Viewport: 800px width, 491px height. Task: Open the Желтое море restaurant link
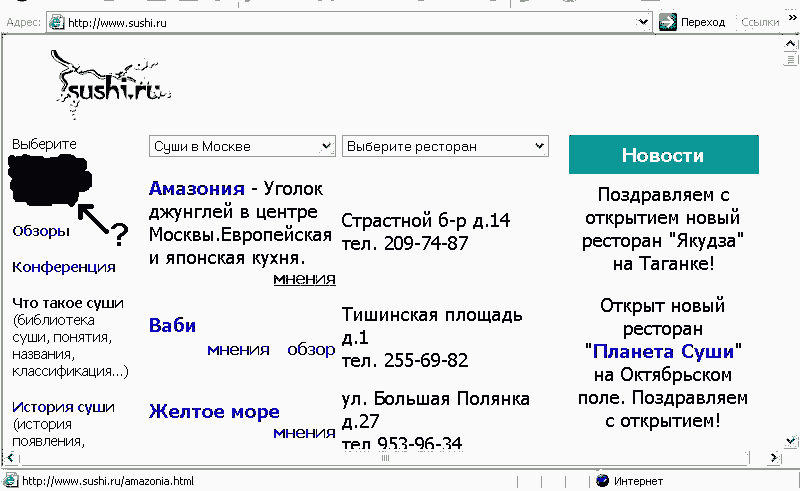(214, 411)
